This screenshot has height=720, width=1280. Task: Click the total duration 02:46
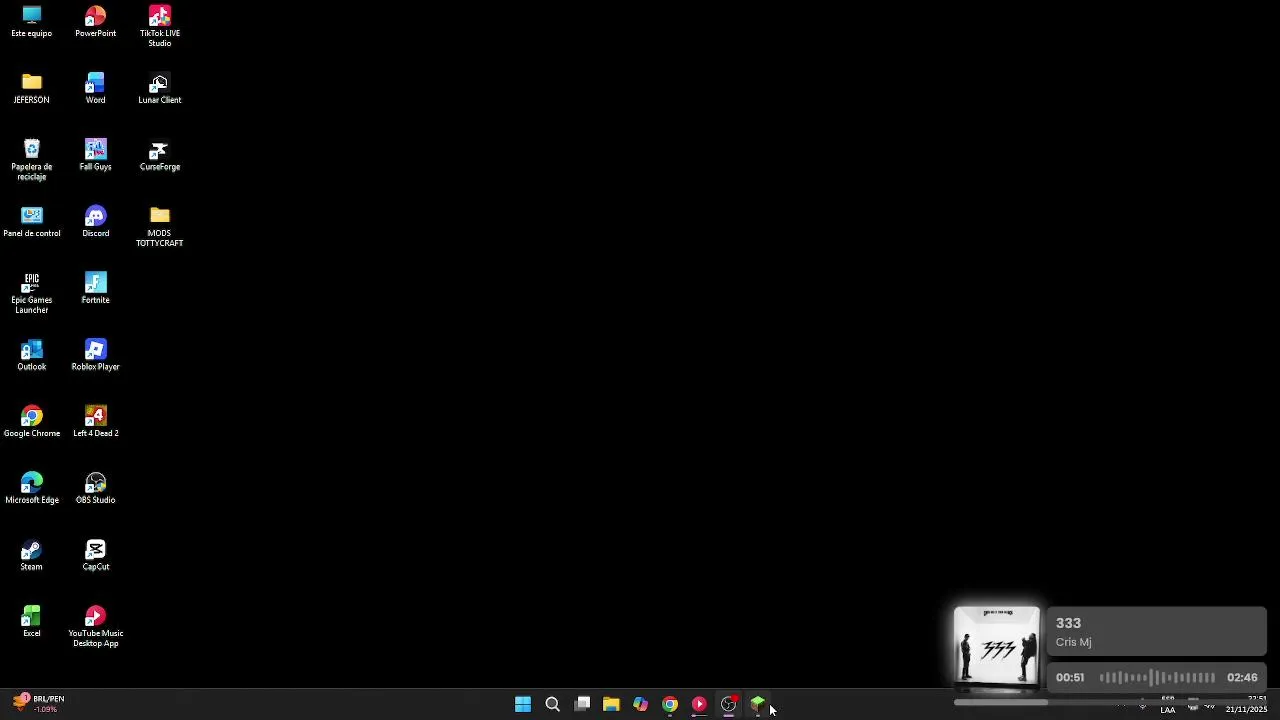coord(1242,678)
